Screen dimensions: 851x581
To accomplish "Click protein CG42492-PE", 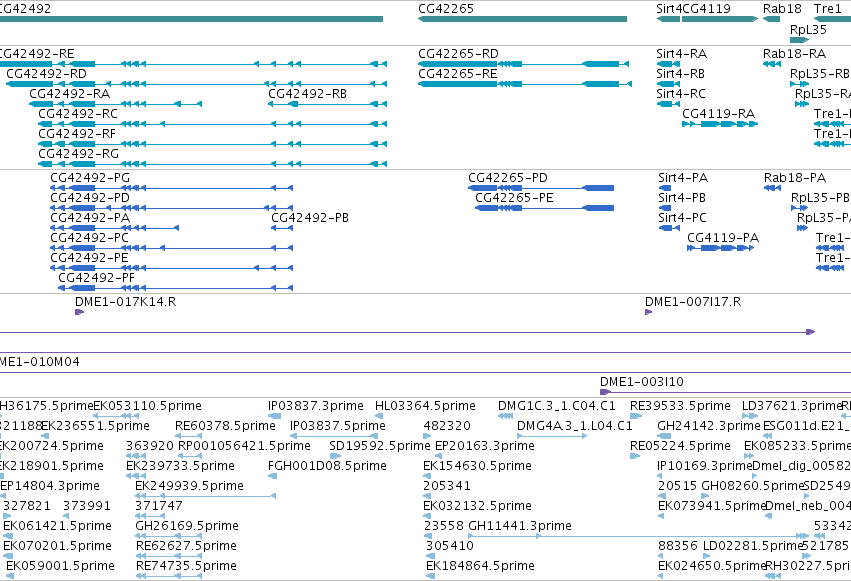I will (172, 269).
